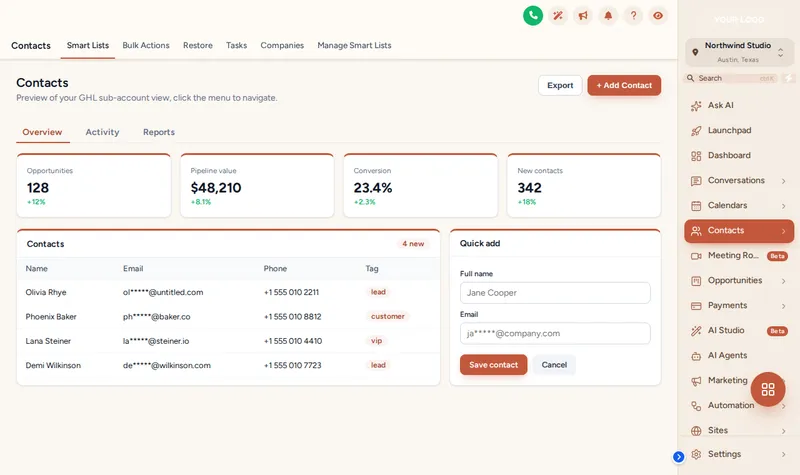Expand the Payments submenu chevron
The image size is (800, 475).
click(783, 306)
